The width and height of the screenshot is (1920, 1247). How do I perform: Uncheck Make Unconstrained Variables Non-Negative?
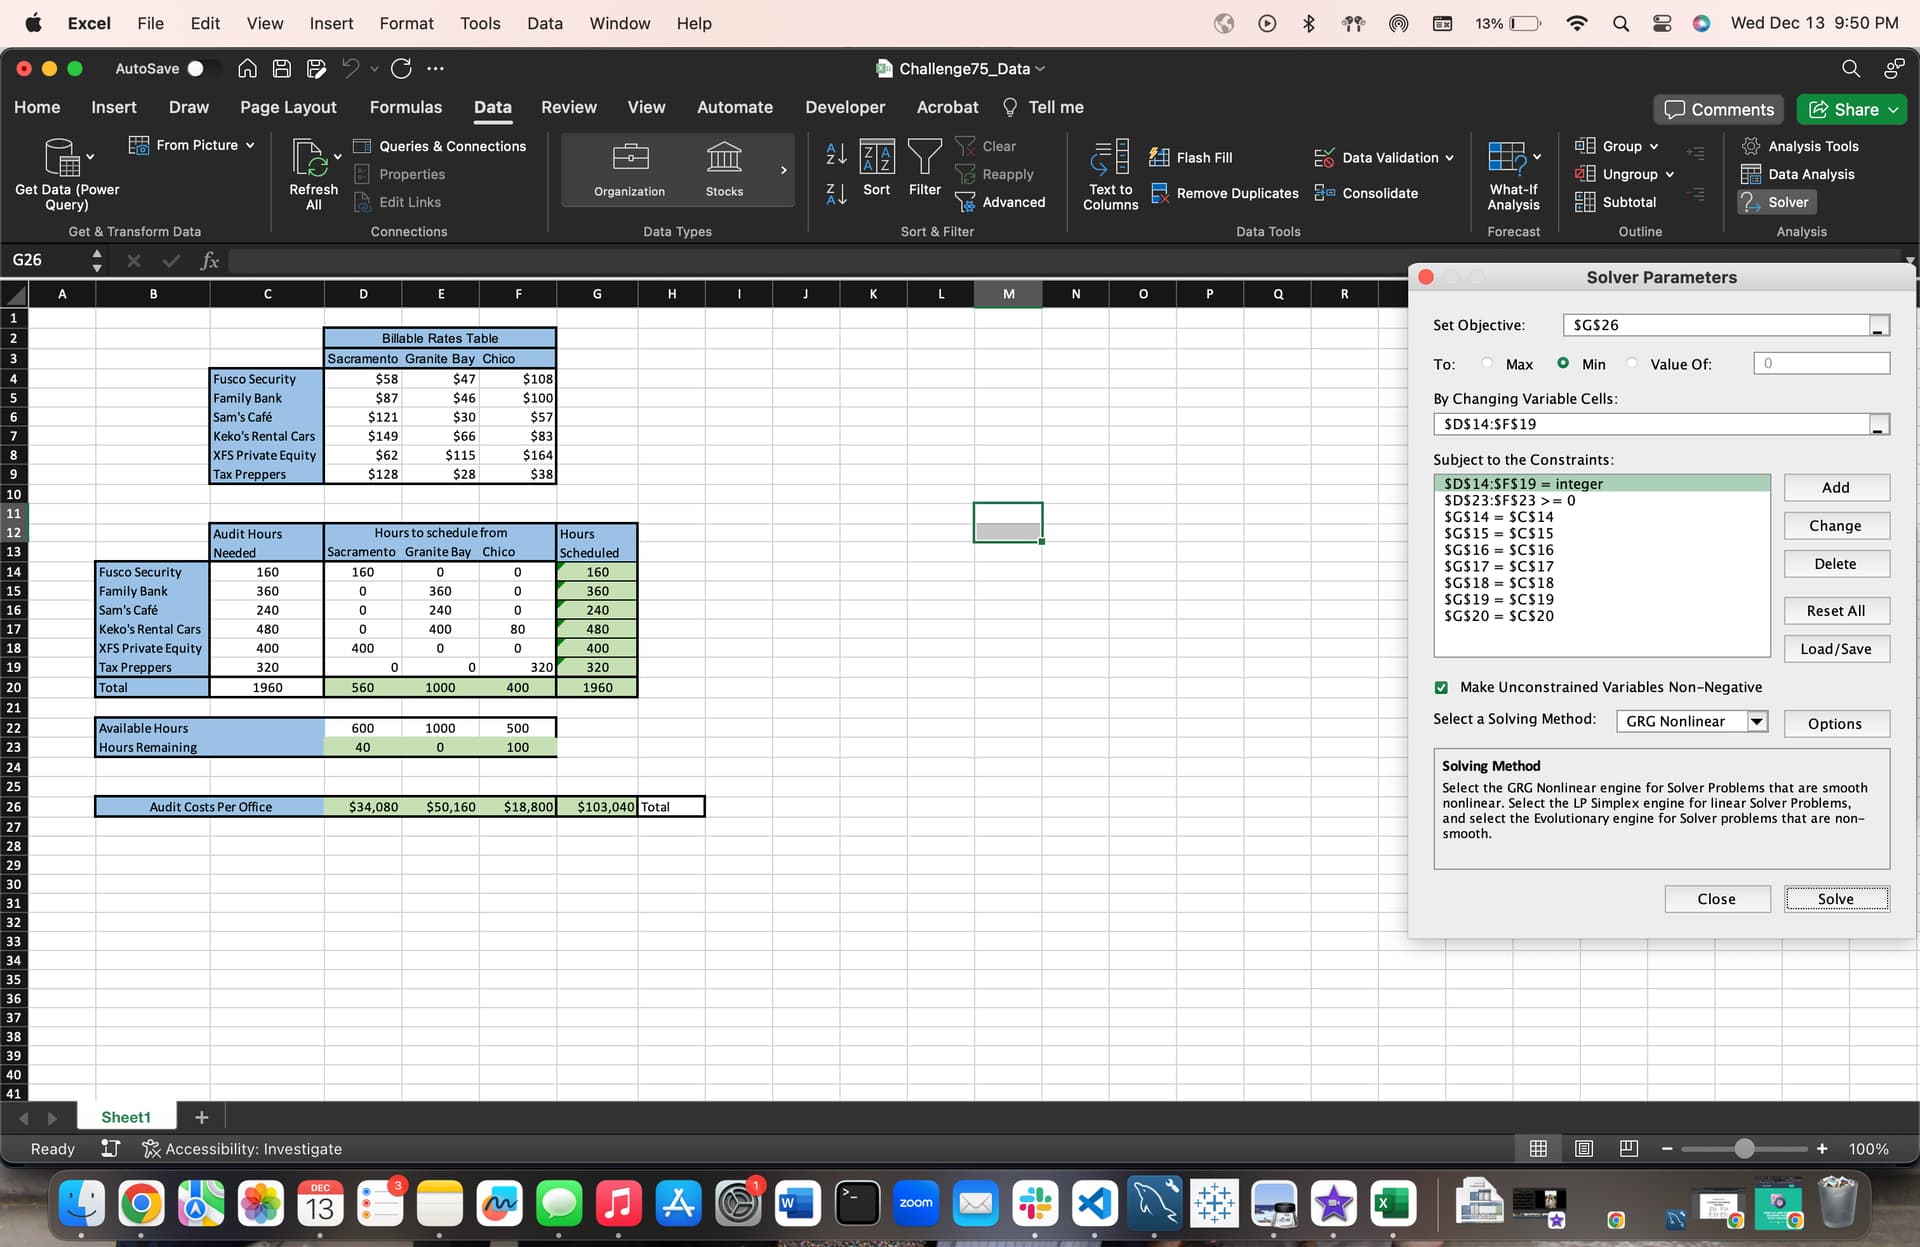click(1441, 687)
